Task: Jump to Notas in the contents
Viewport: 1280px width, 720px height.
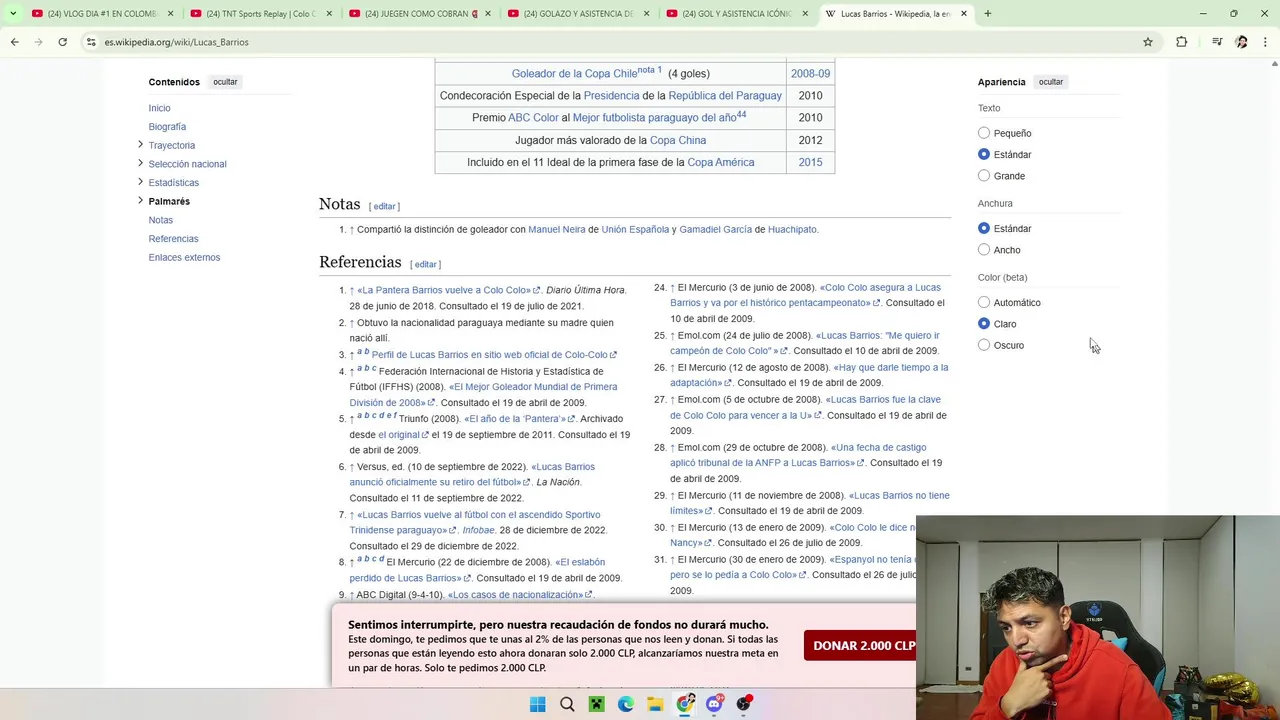Action: pyautogui.click(x=160, y=220)
